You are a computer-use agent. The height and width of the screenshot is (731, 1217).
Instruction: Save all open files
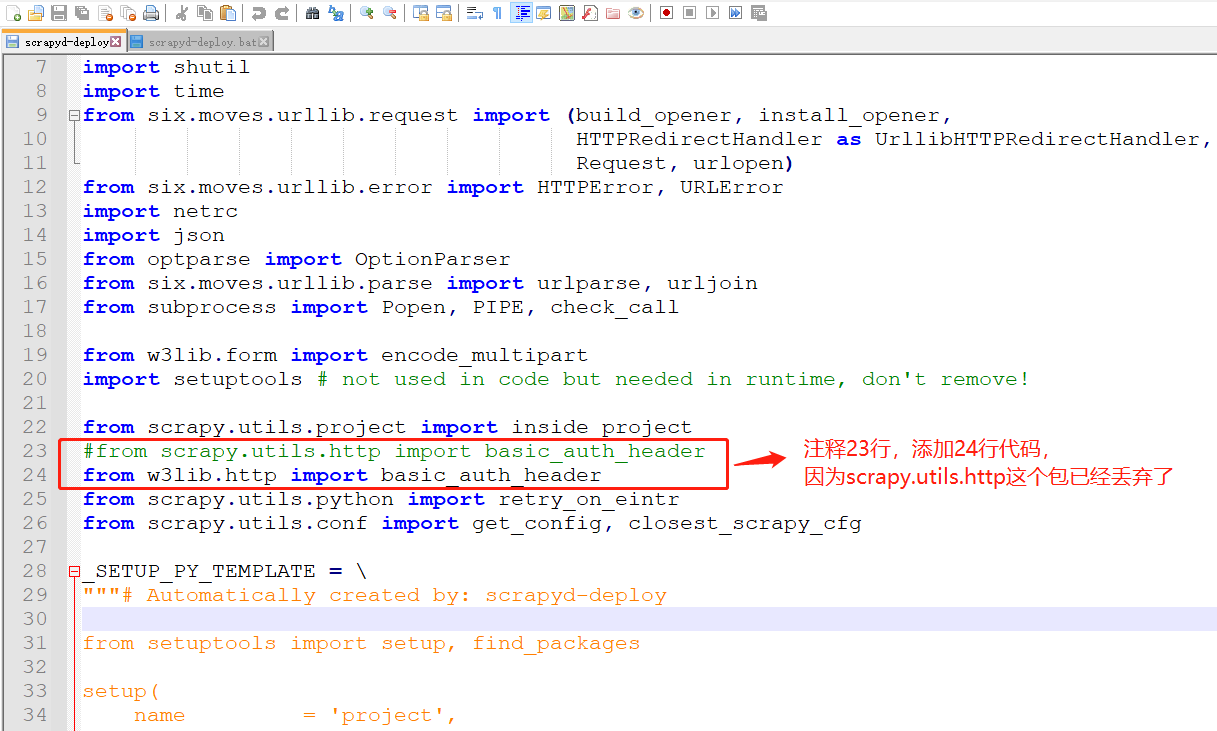coord(84,14)
